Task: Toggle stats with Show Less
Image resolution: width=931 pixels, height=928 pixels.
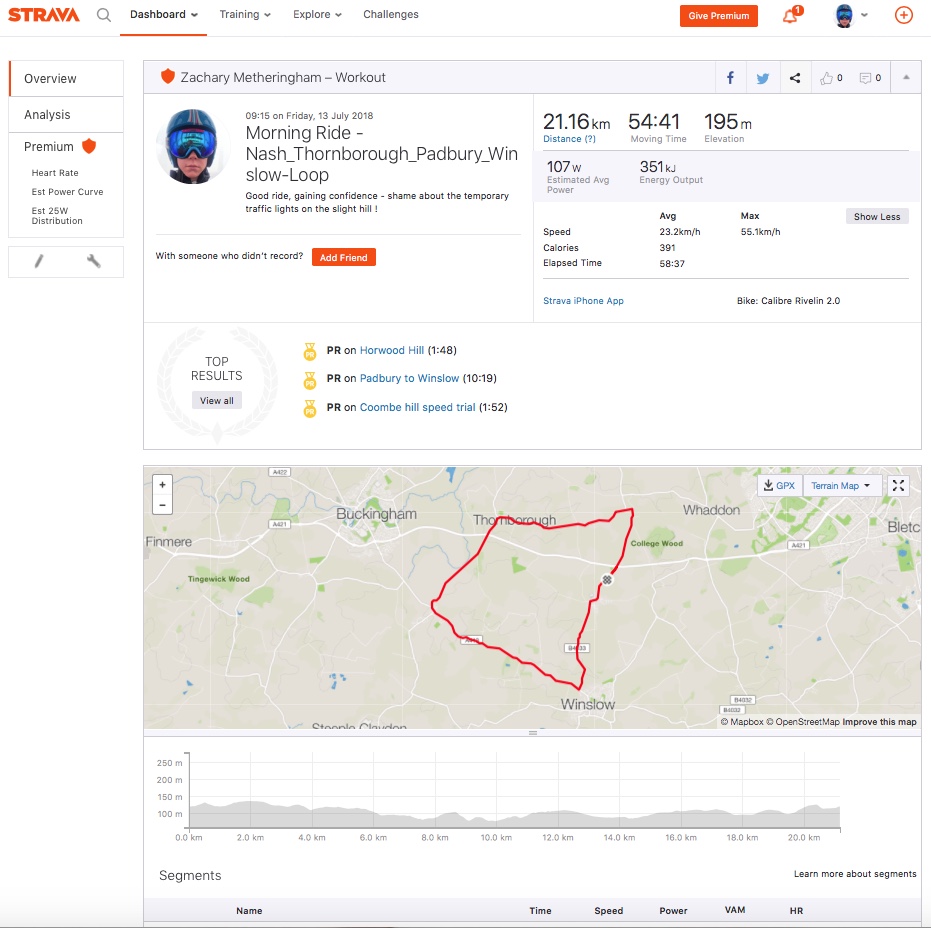Action: click(x=877, y=215)
